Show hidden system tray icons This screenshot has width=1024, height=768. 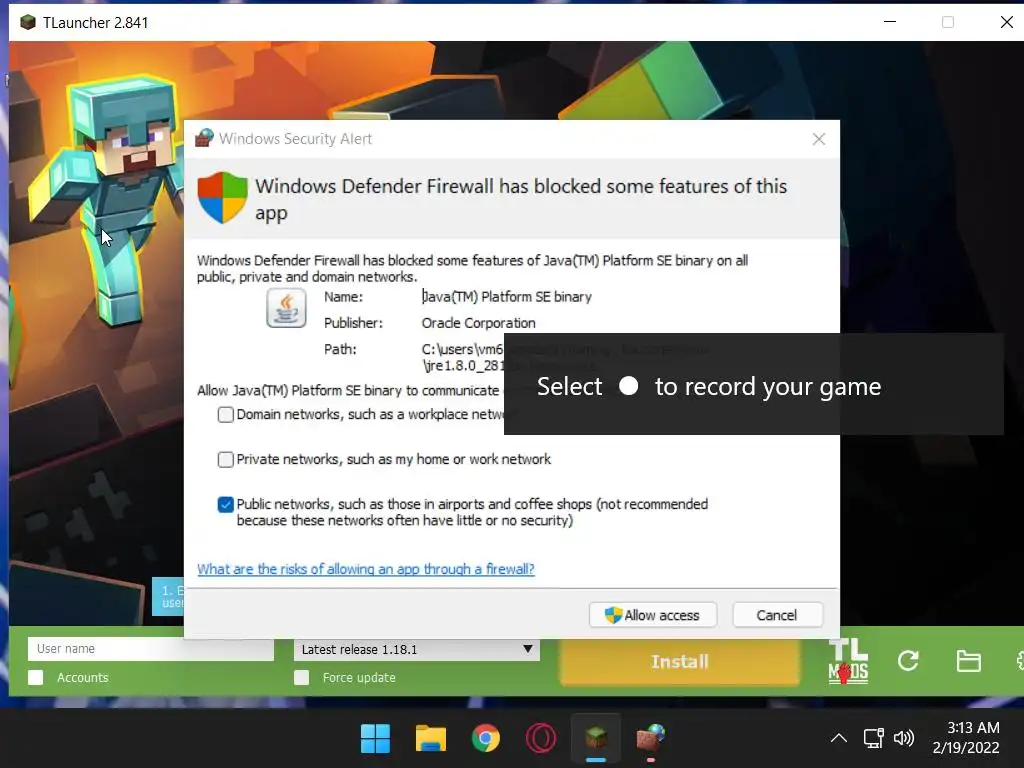tap(839, 739)
